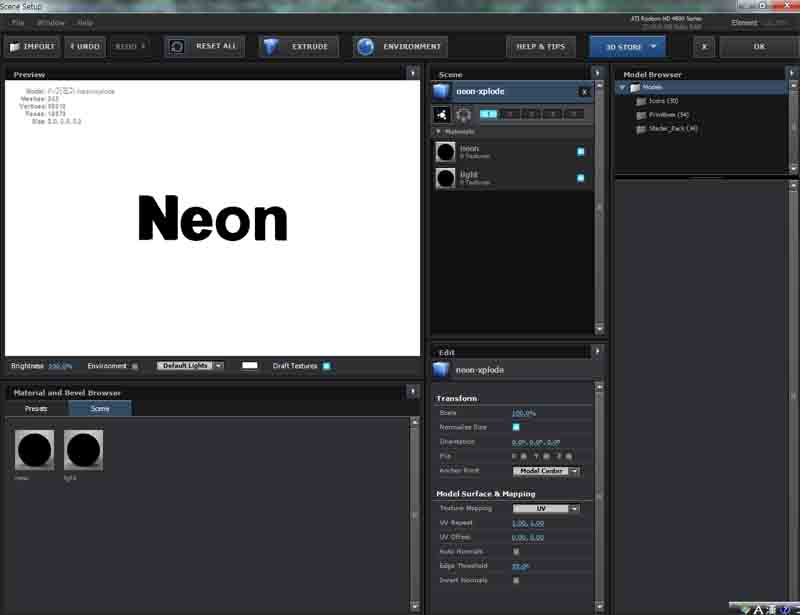Click the UV Offset value
The width and height of the screenshot is (800, 615).
pyautogui.click(x=528, y=537)
